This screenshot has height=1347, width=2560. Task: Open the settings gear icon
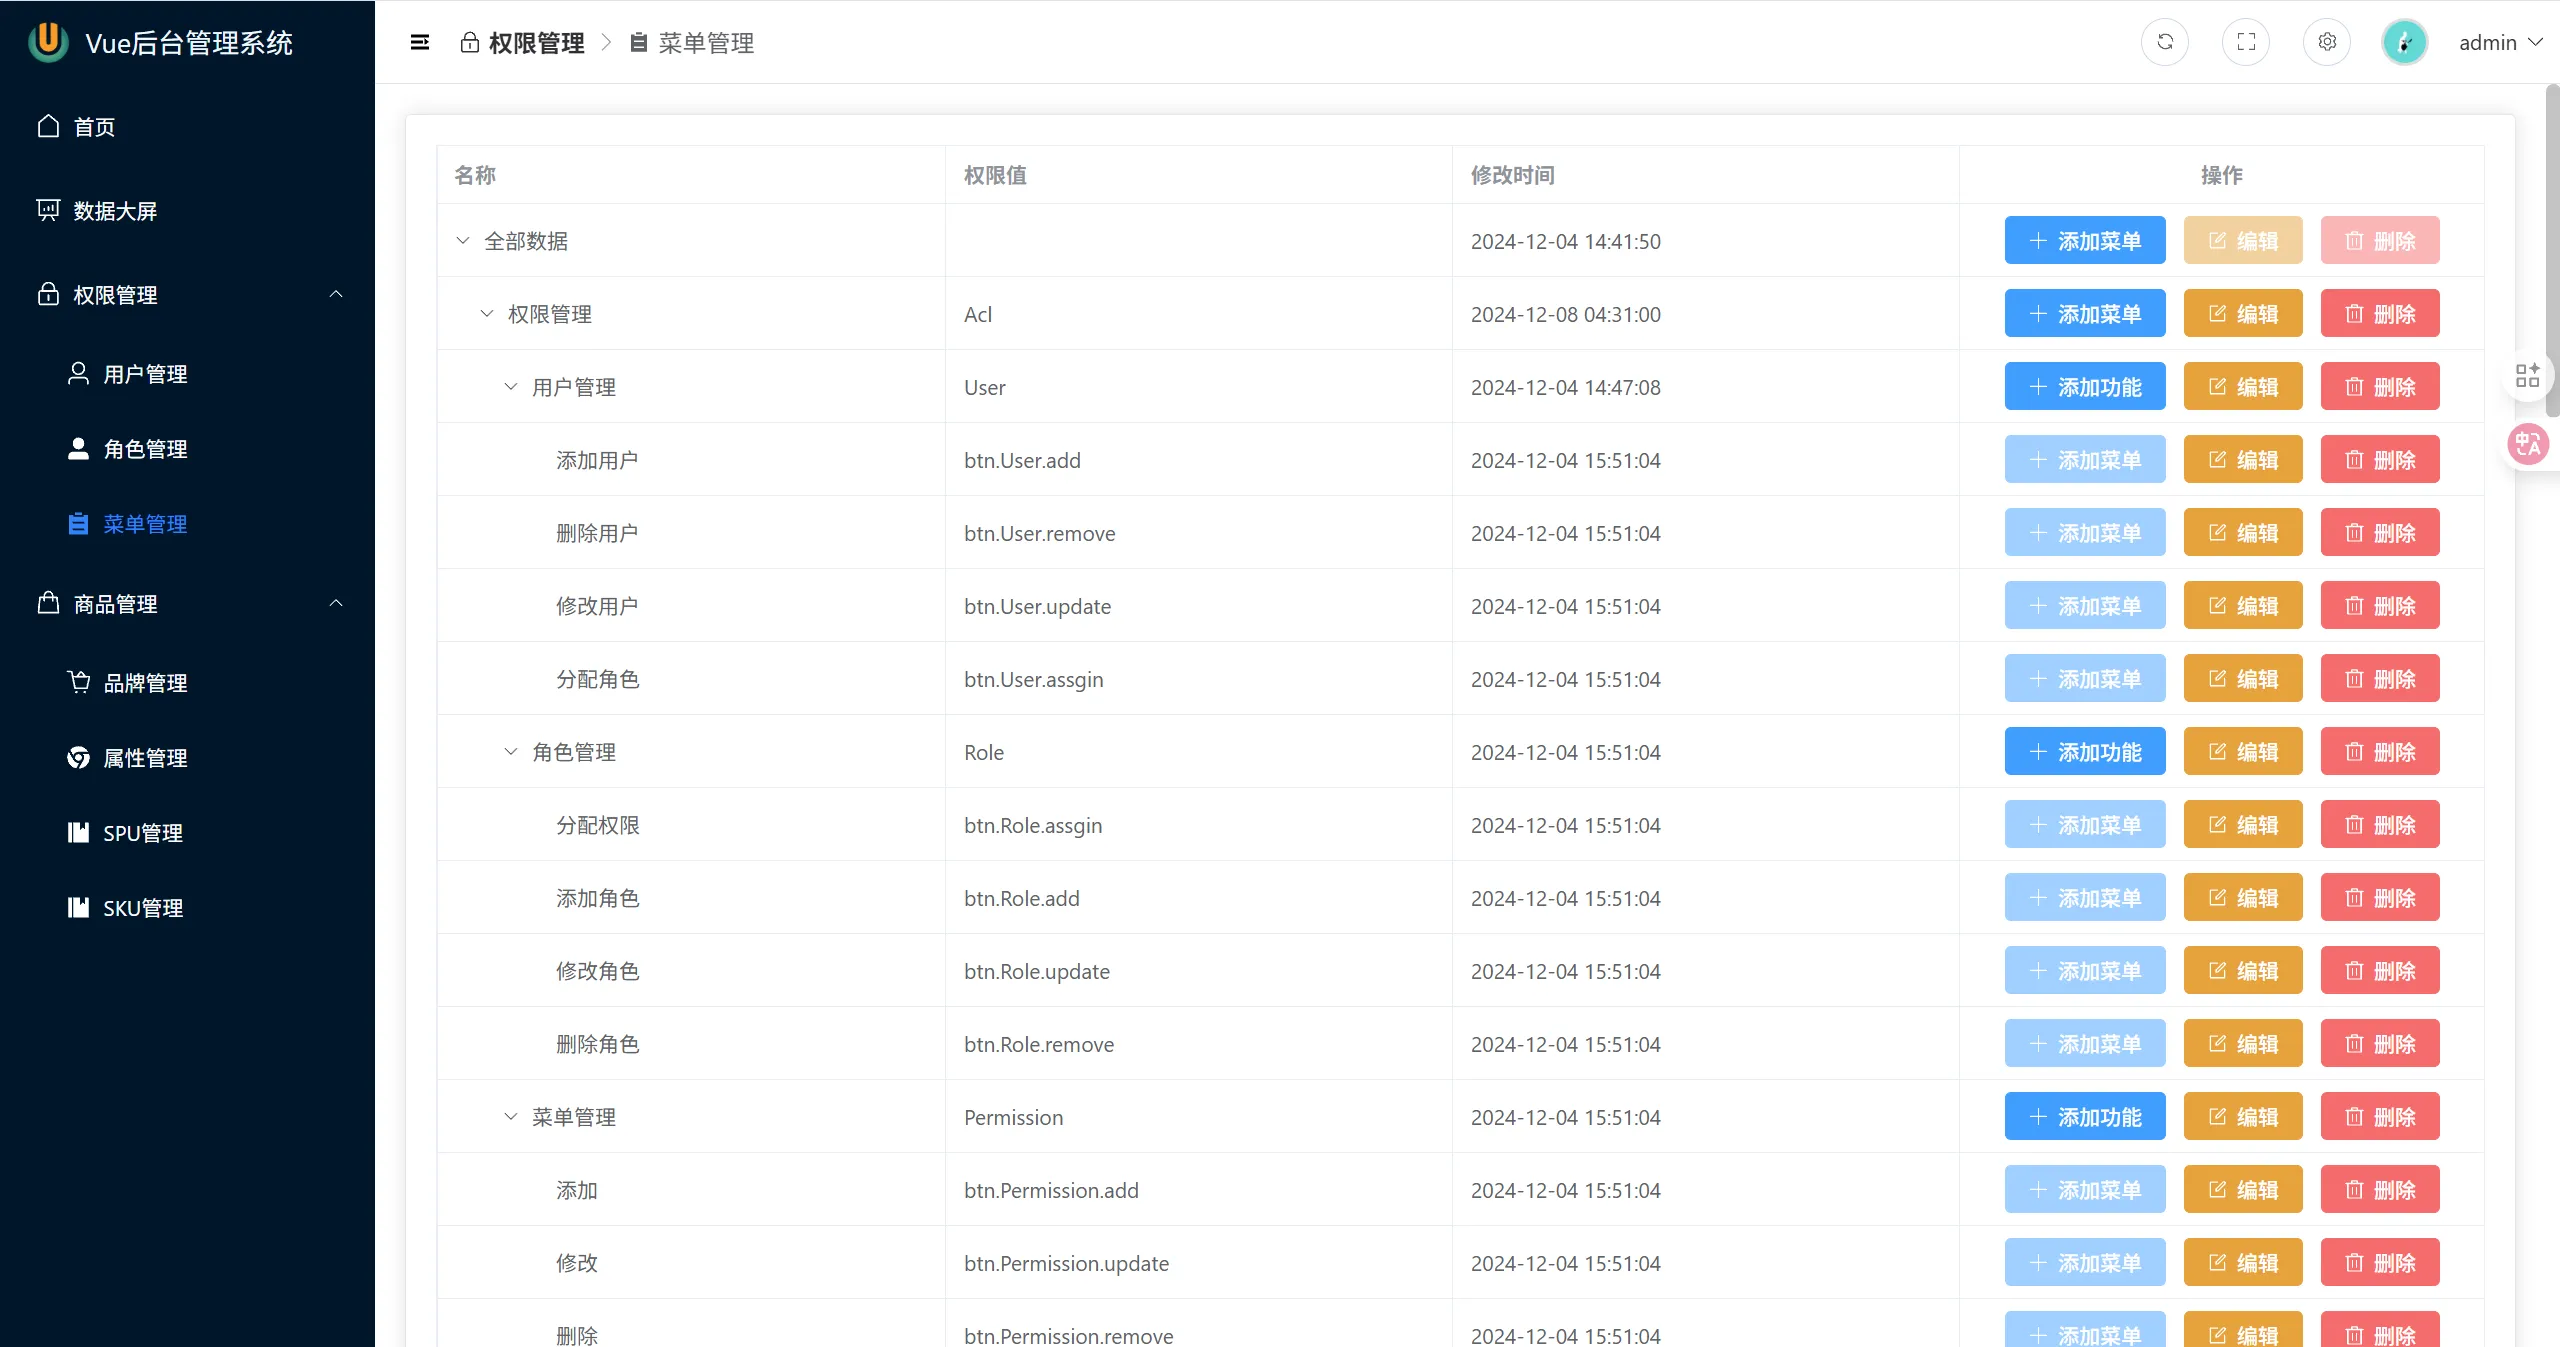pyautogui.click(x=2327, y=42)
